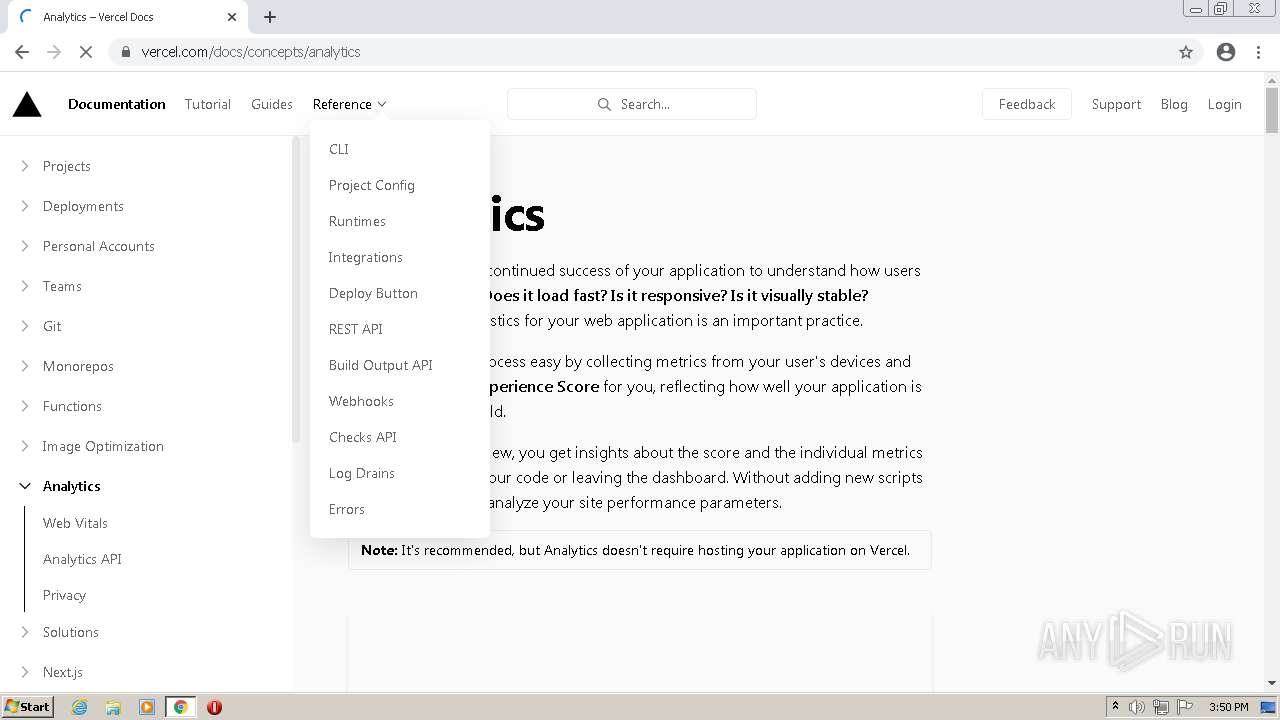Select CLI from Reference menu

coord(339,149)
